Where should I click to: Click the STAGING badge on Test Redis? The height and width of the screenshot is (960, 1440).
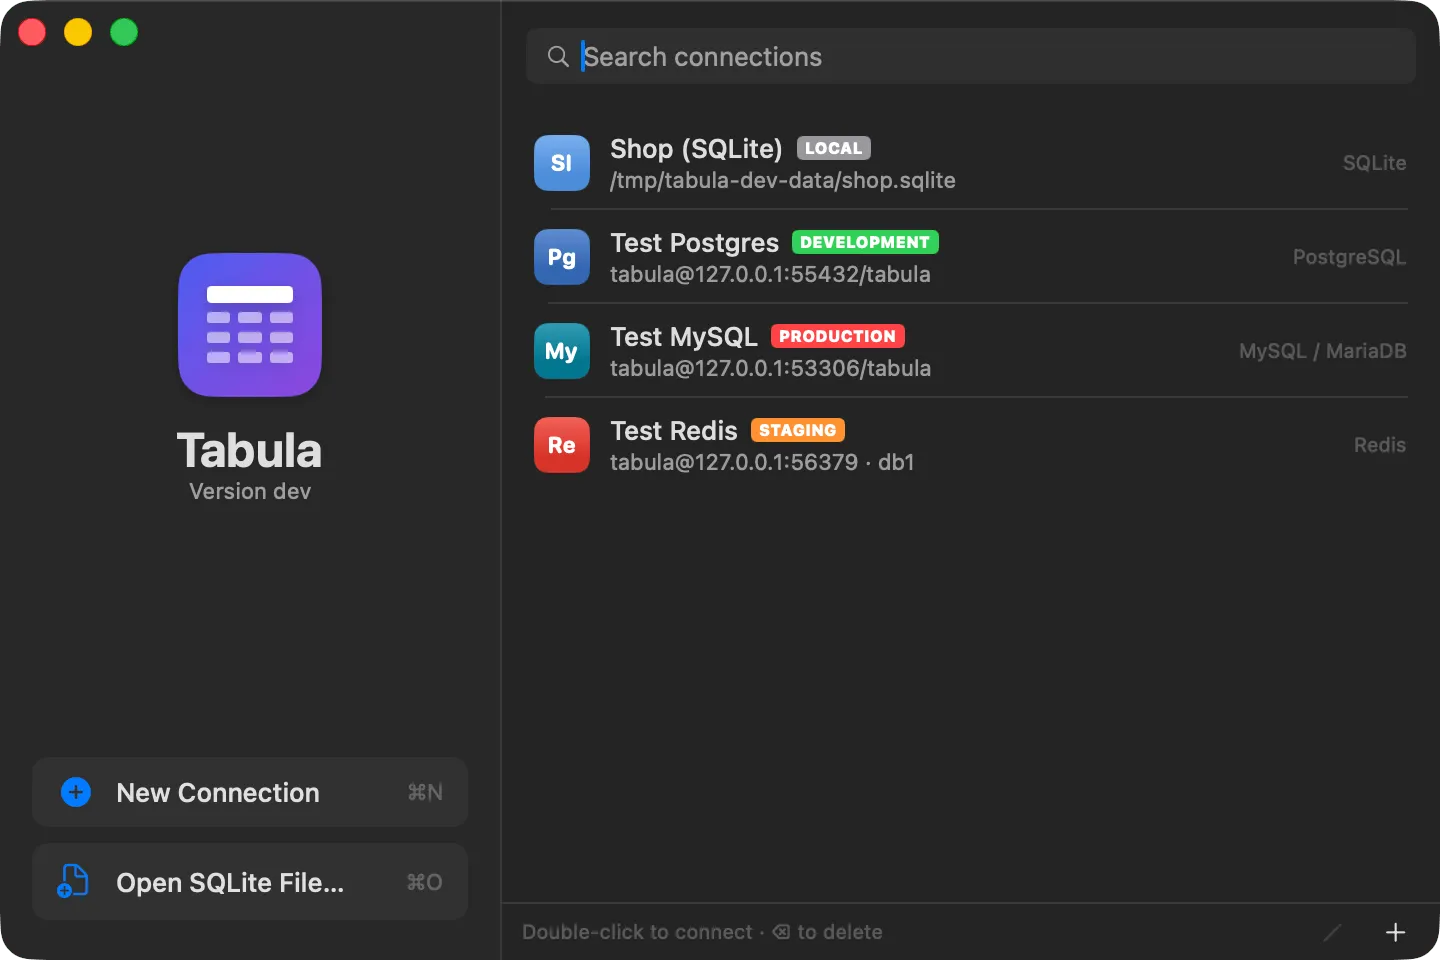pos(797,430)
